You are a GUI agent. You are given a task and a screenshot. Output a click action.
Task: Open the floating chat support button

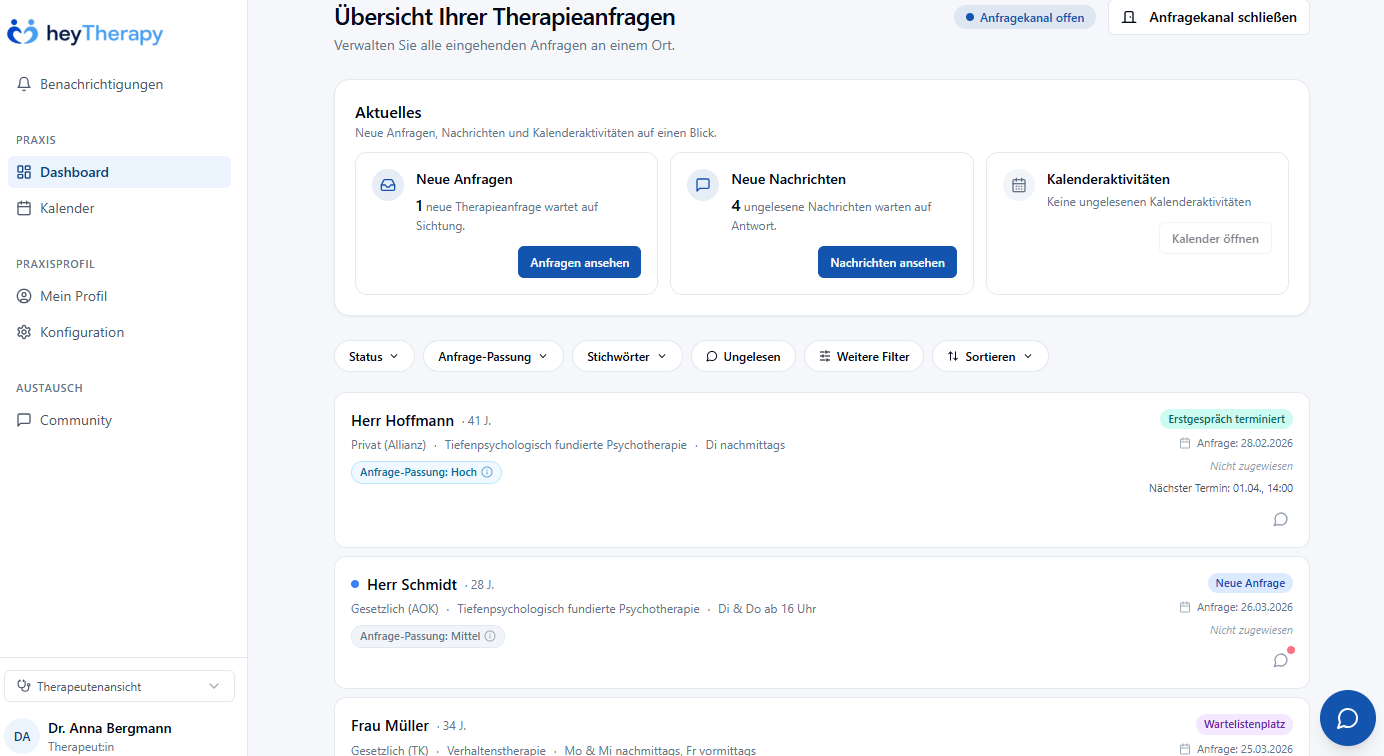click(1348, 718)
